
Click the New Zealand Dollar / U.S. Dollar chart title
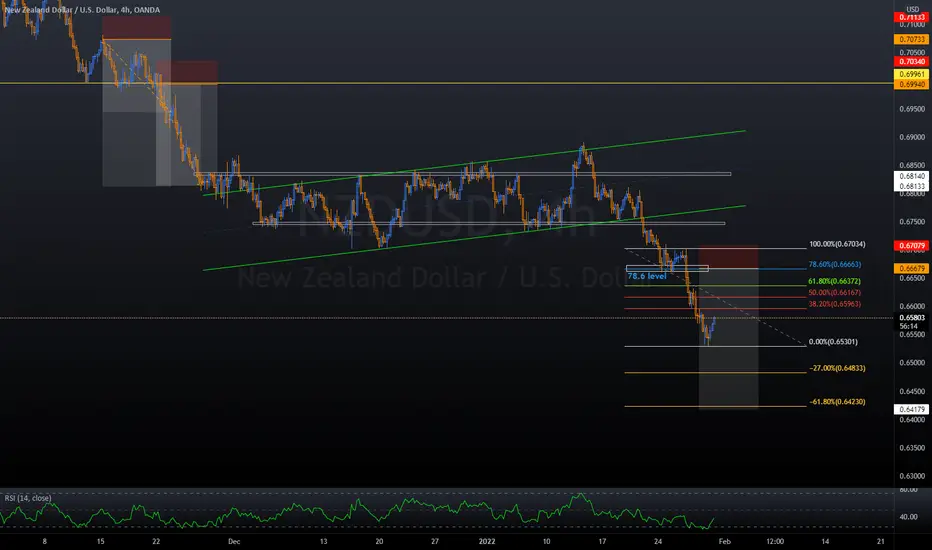[x=82, y=10]
